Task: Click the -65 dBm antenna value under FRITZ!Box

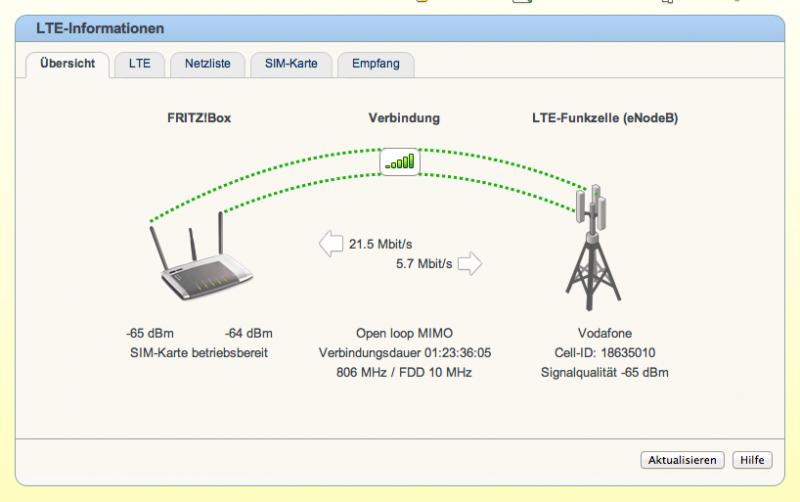Action: 150,333
